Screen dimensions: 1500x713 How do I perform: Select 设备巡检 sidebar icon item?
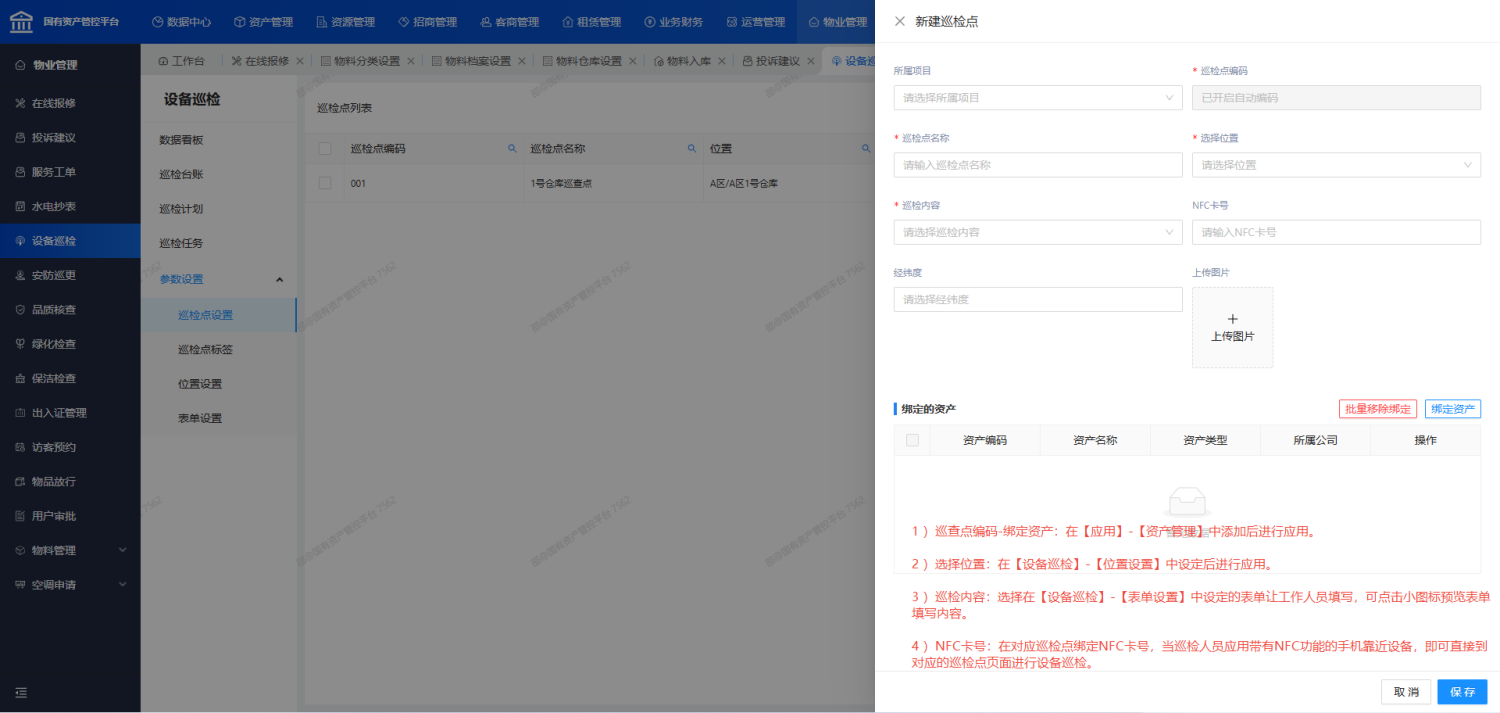[70, 241]
